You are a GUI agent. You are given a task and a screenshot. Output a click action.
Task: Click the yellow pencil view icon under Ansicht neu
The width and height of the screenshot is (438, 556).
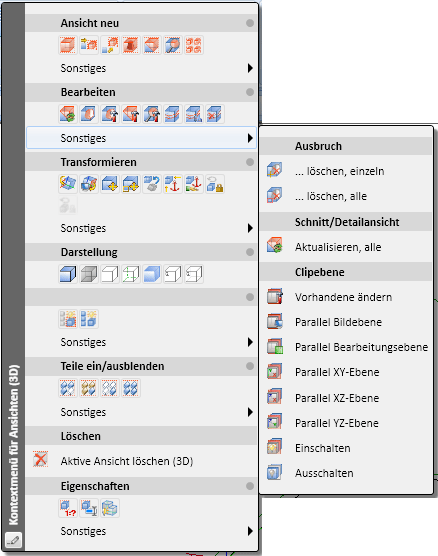pyautogui.click(x=110, y=45)
